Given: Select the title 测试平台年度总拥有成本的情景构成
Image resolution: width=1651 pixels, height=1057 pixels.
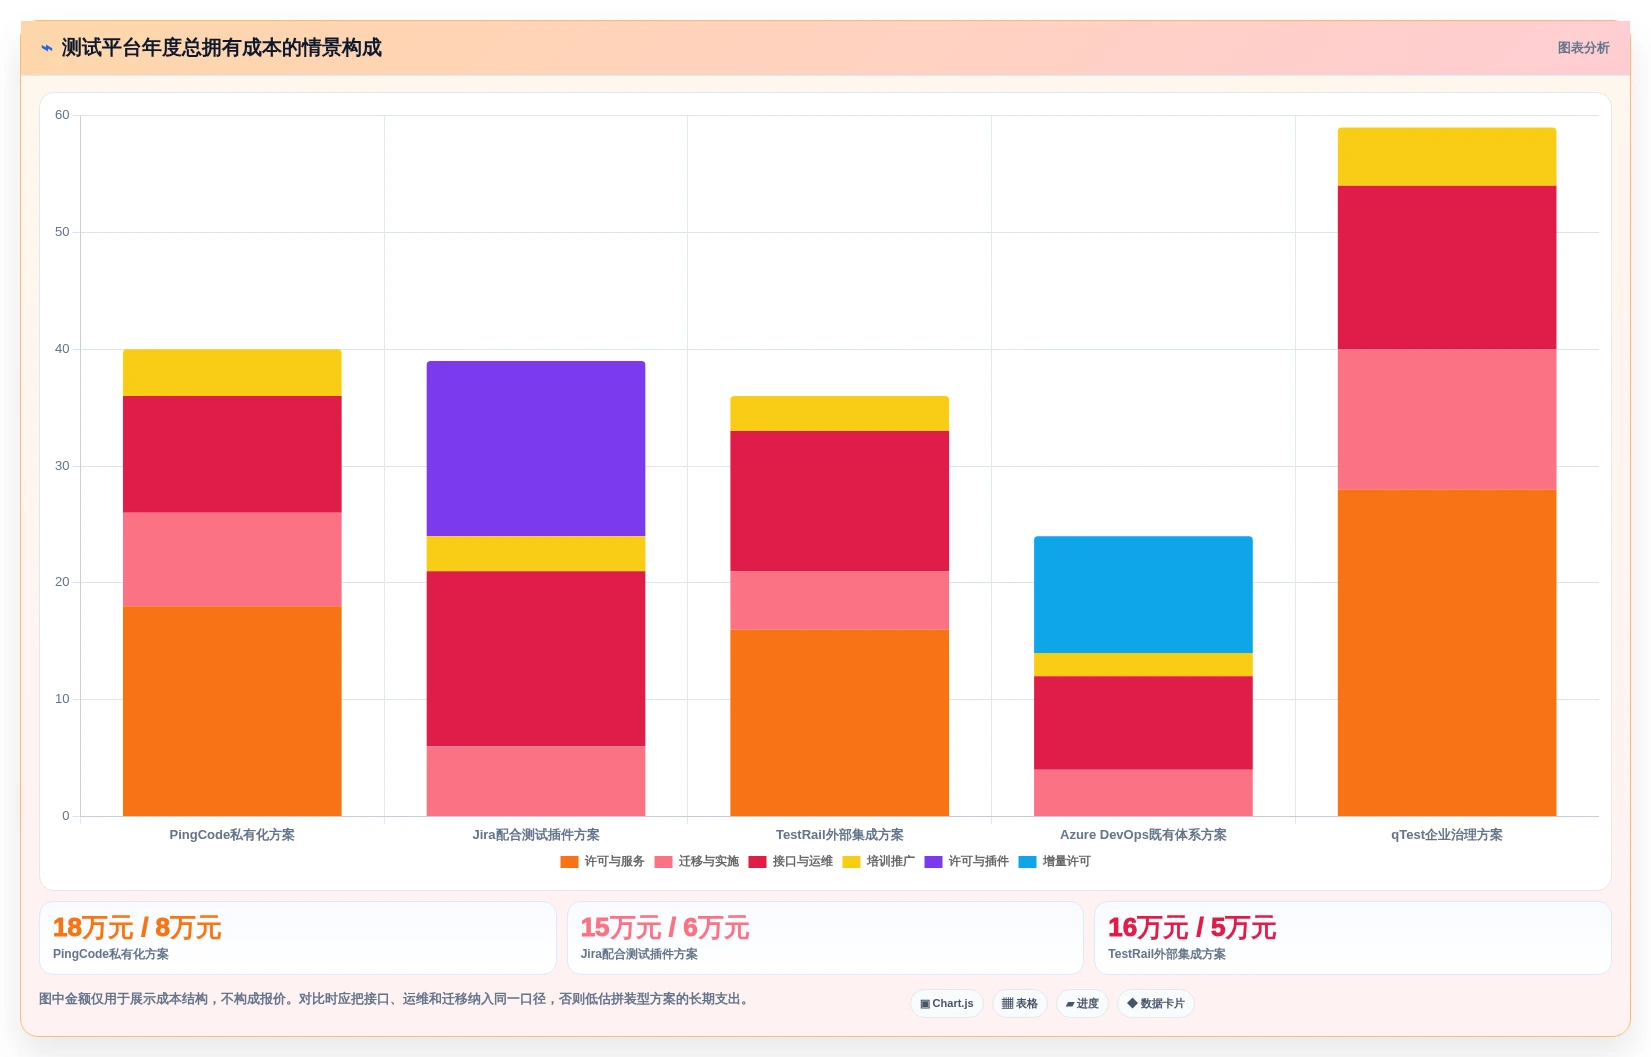Looking at the screenshot, I should [222, 48].
